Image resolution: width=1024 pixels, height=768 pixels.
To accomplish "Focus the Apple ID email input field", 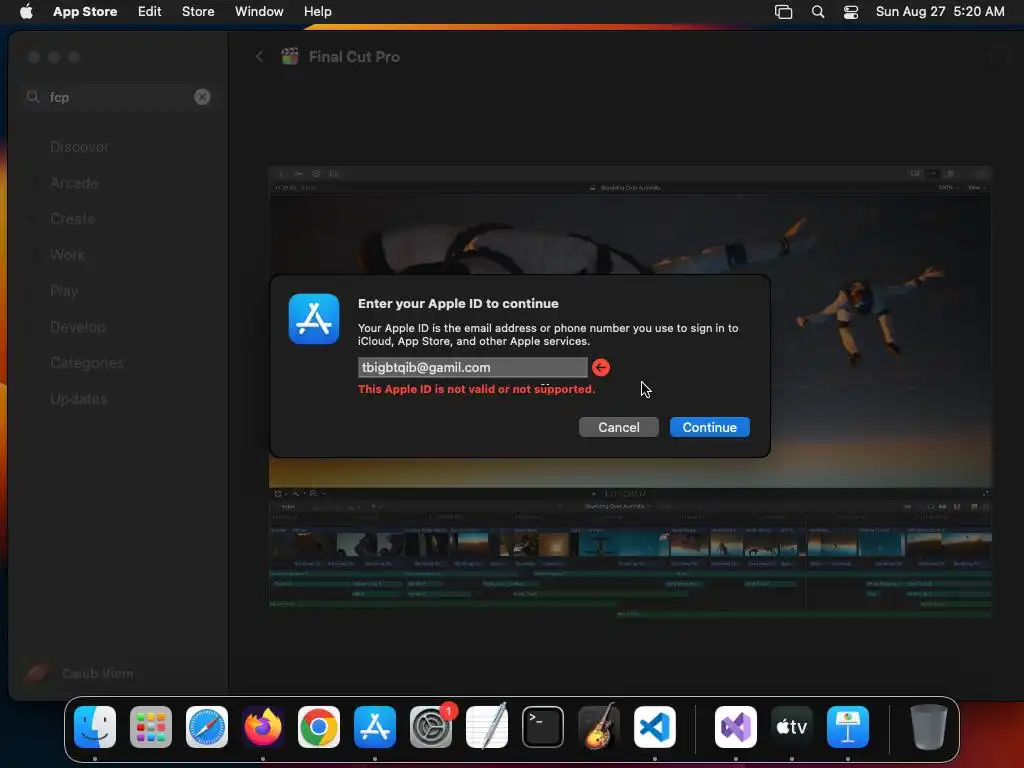I will [x=472, y=367].
